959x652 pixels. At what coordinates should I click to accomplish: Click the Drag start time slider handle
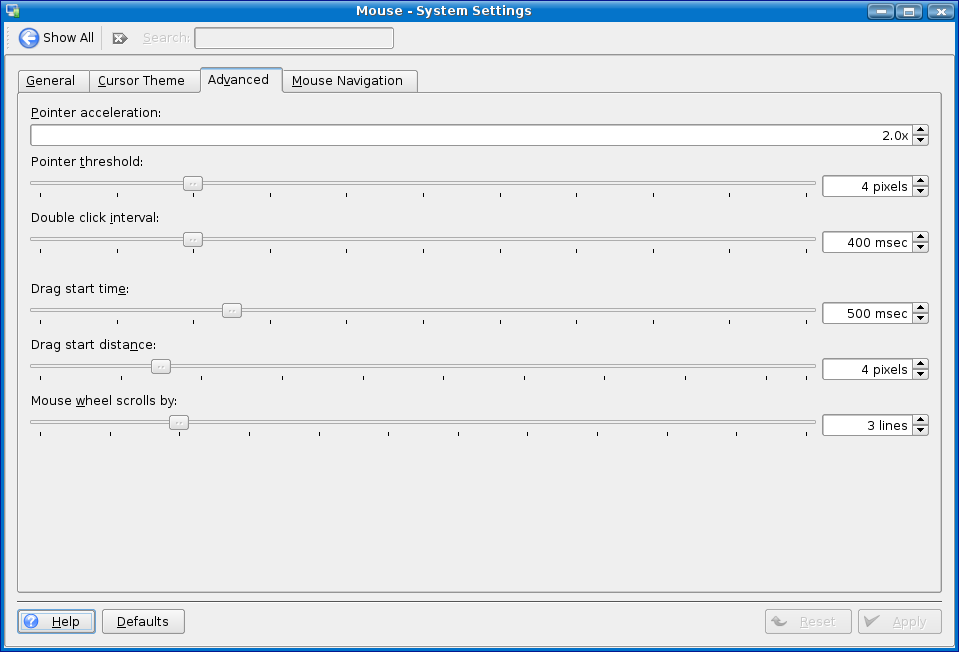coord(231,310)
